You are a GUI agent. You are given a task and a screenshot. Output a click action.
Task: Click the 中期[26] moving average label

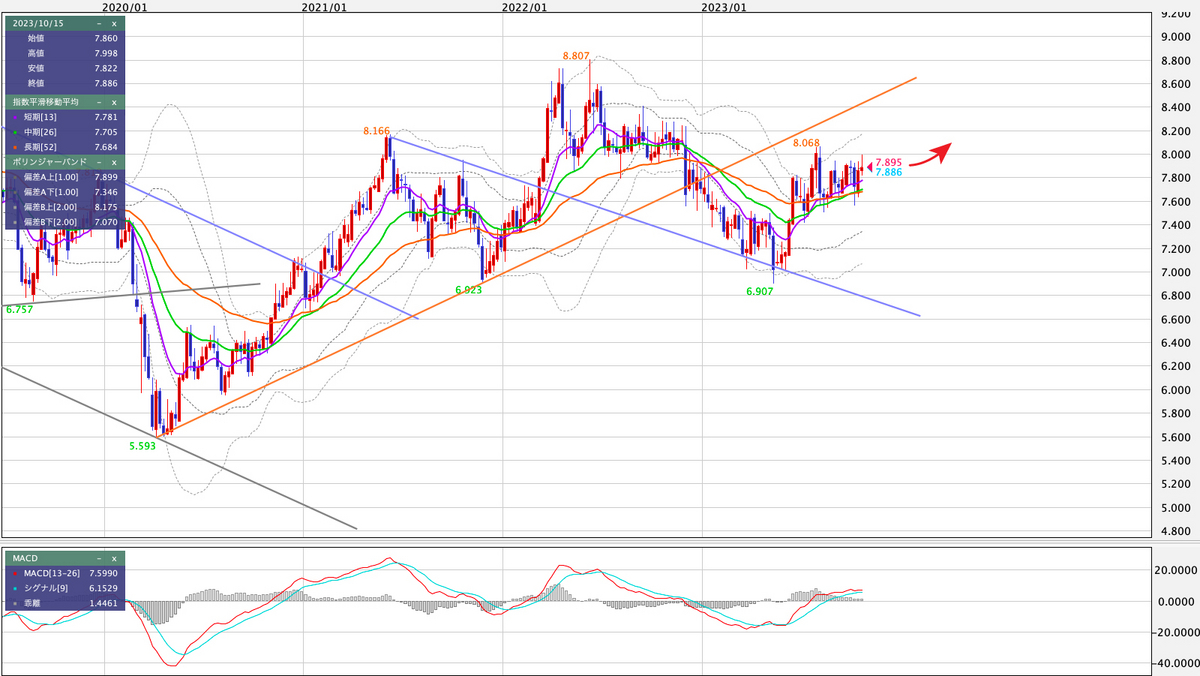tap(38, 131)
